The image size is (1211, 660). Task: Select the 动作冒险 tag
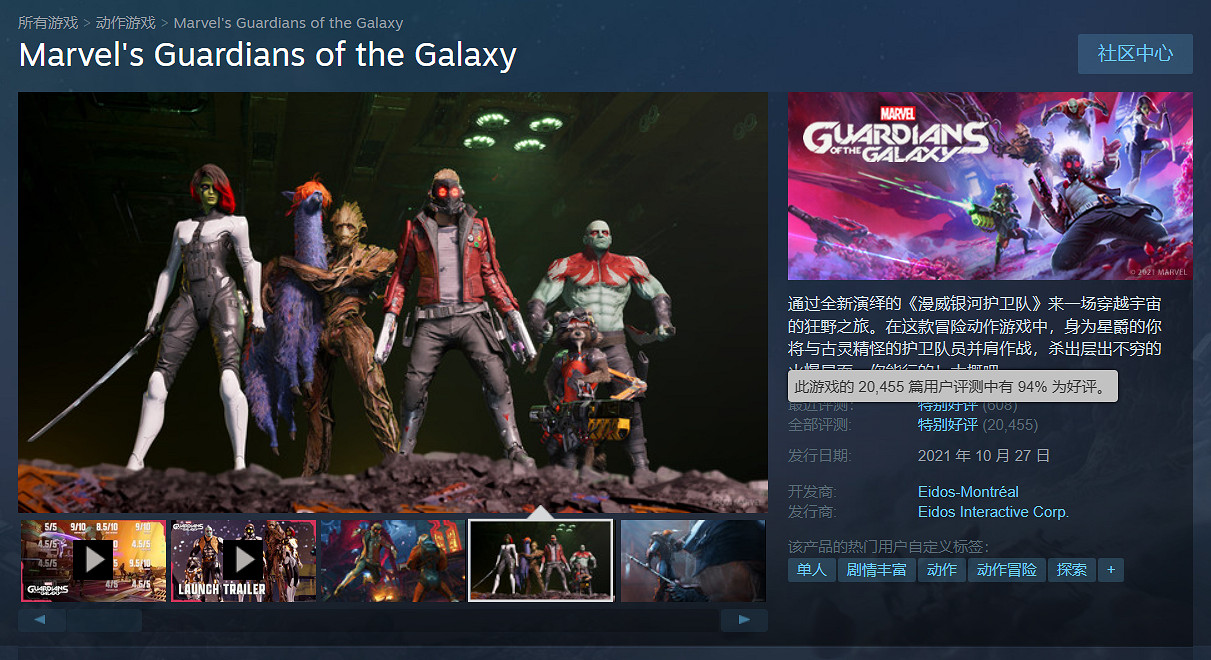1007,570
